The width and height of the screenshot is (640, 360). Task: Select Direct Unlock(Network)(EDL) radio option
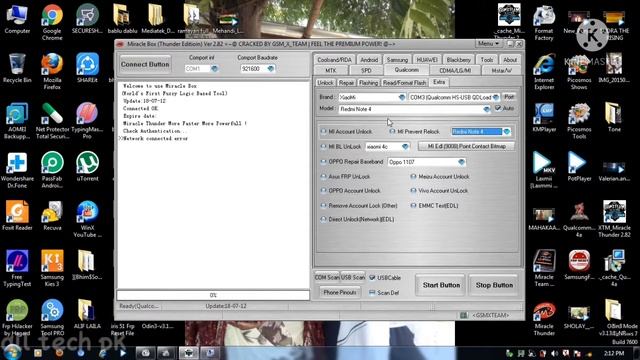(324, 219)
